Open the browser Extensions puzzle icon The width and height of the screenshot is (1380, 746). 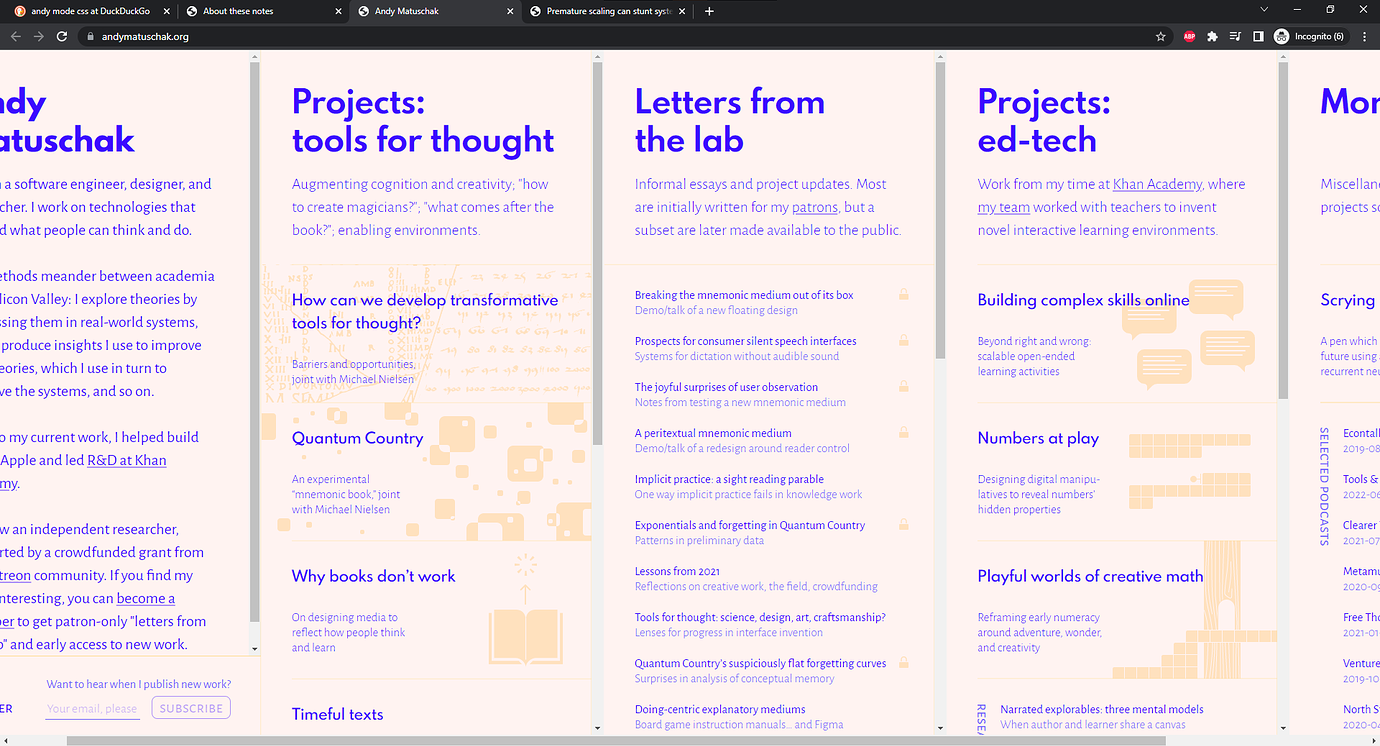(1212, 35)
